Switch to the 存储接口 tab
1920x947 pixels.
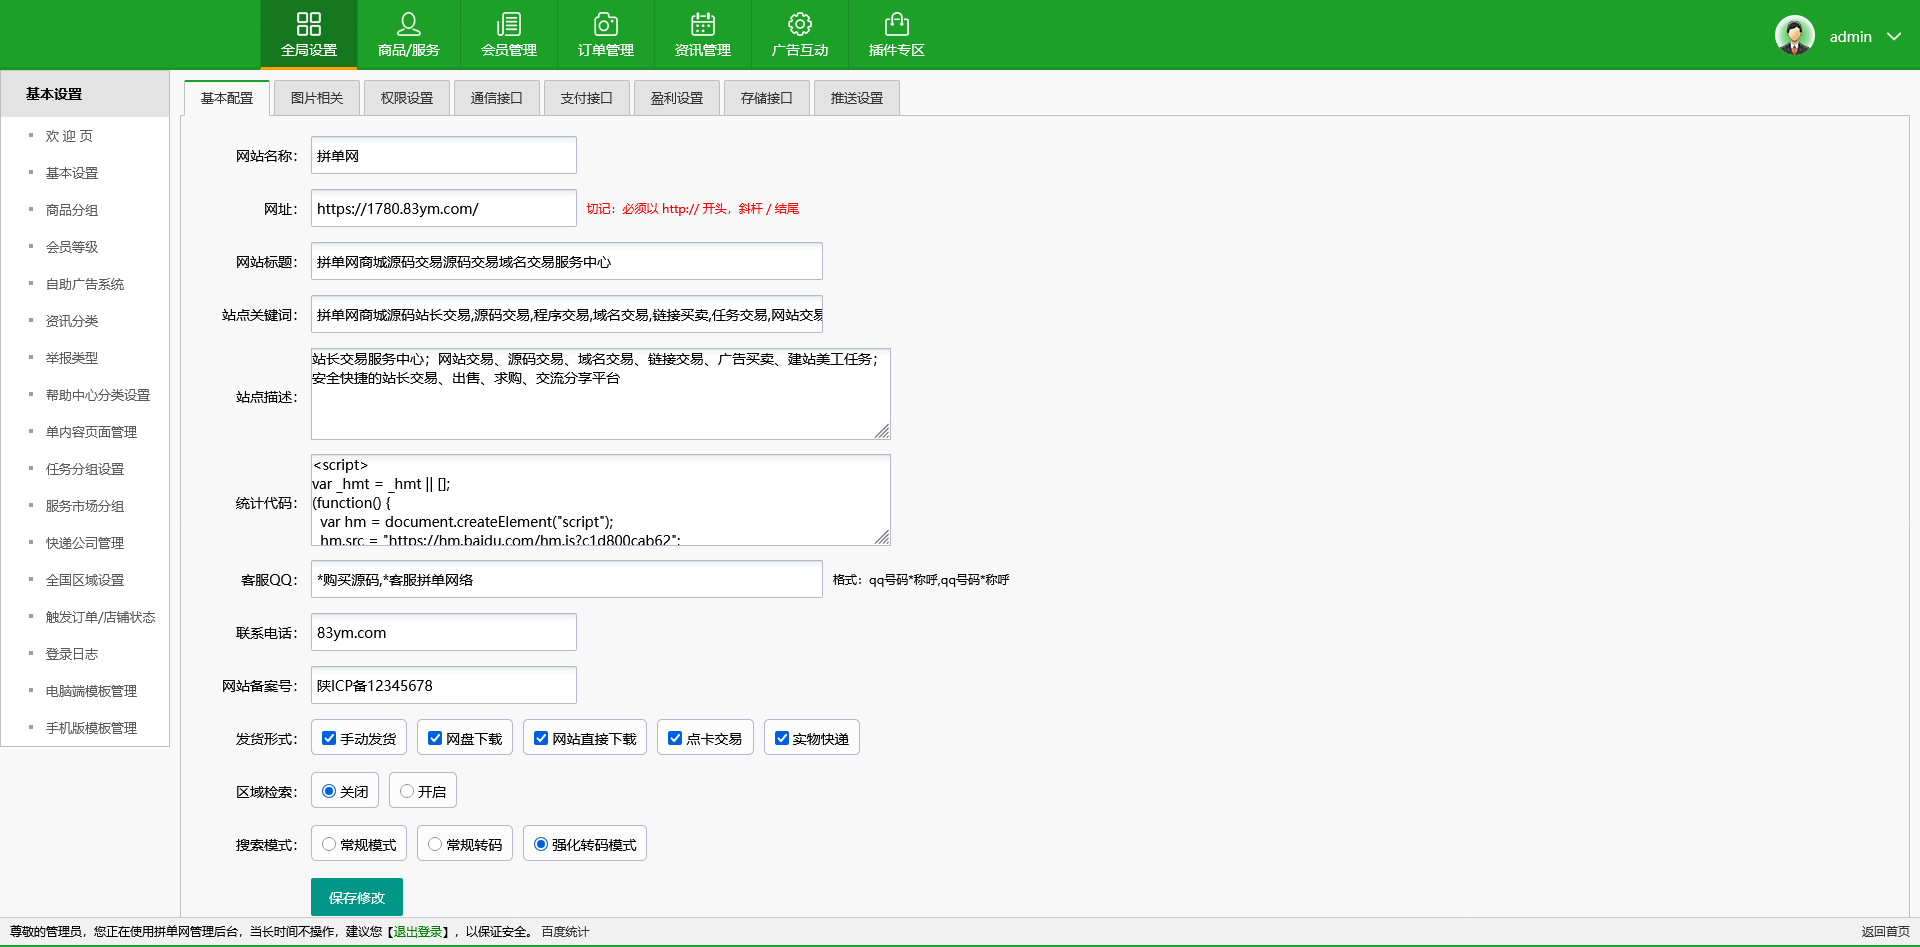click(767, 98)
